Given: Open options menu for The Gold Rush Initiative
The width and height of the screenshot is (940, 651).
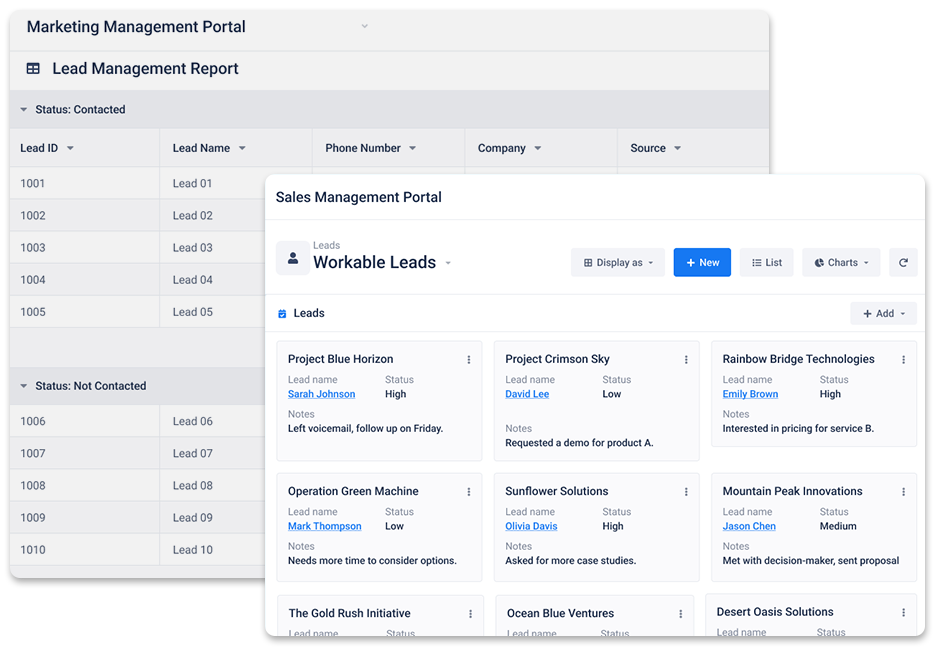Looking at the screenshot, I should point(471,614).
